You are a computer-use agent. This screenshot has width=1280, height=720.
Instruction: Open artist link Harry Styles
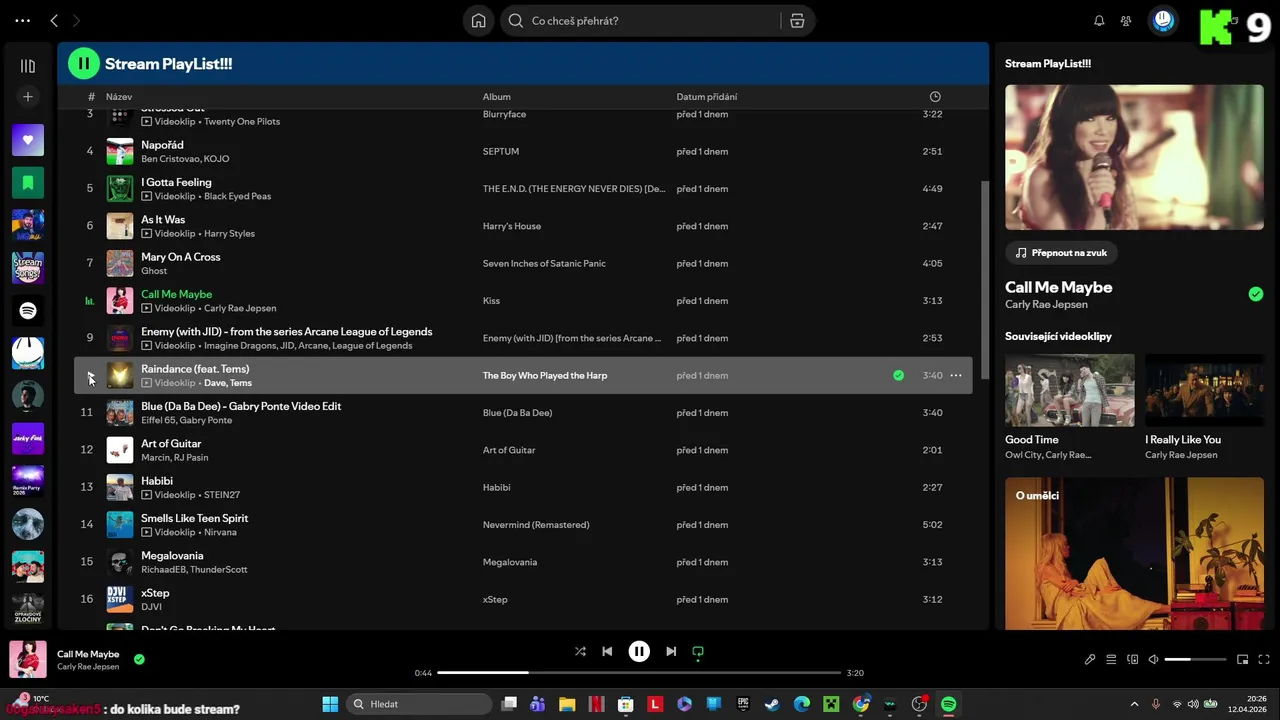click(229, 234)
